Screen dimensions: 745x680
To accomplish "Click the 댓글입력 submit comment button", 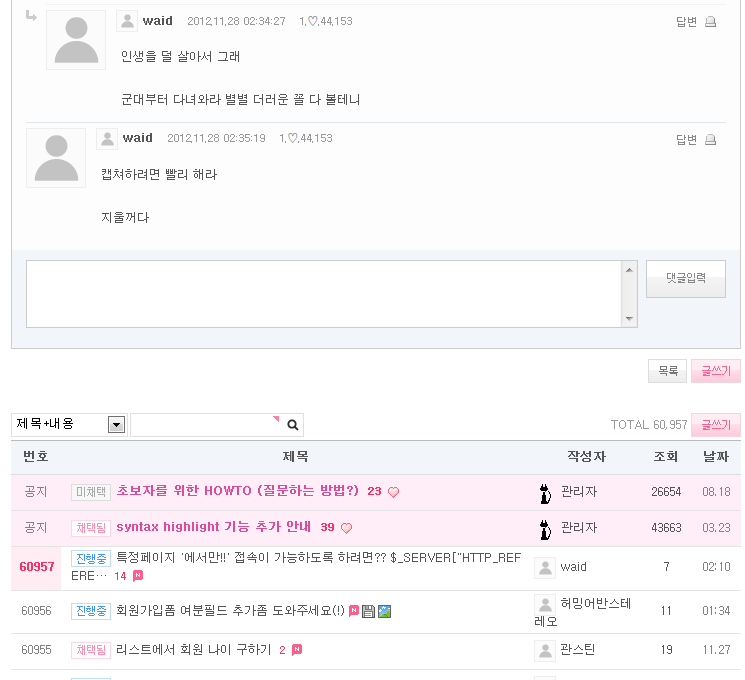I will [685, 278].
